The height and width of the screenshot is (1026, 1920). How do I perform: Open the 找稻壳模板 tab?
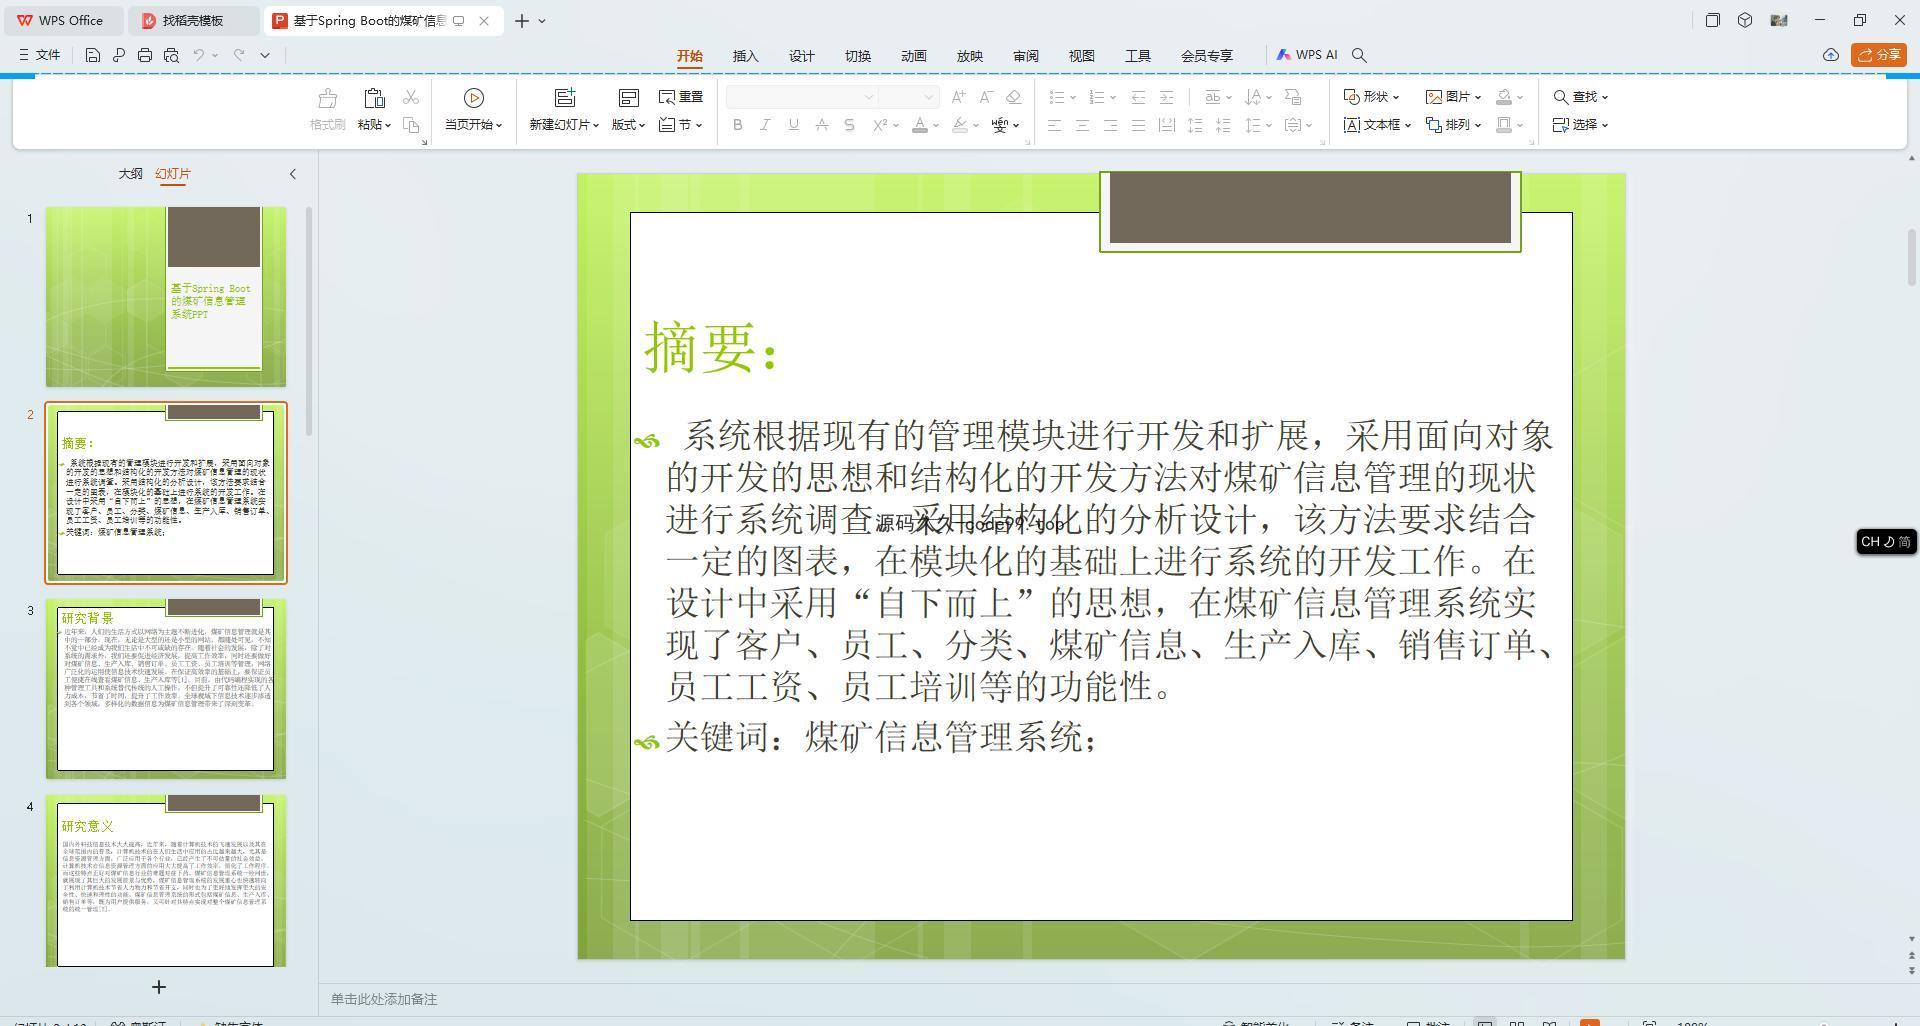click(x=193, y=20)
